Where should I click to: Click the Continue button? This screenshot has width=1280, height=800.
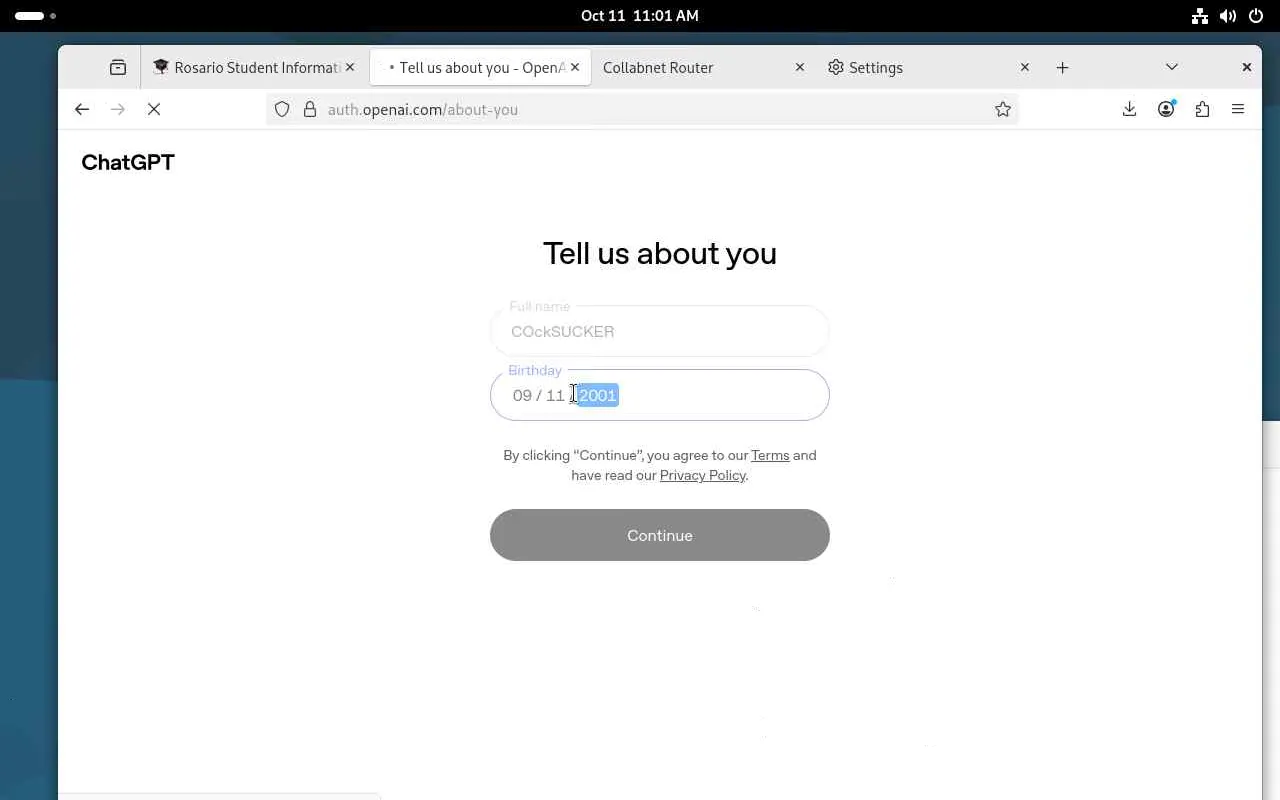point(660,535)
